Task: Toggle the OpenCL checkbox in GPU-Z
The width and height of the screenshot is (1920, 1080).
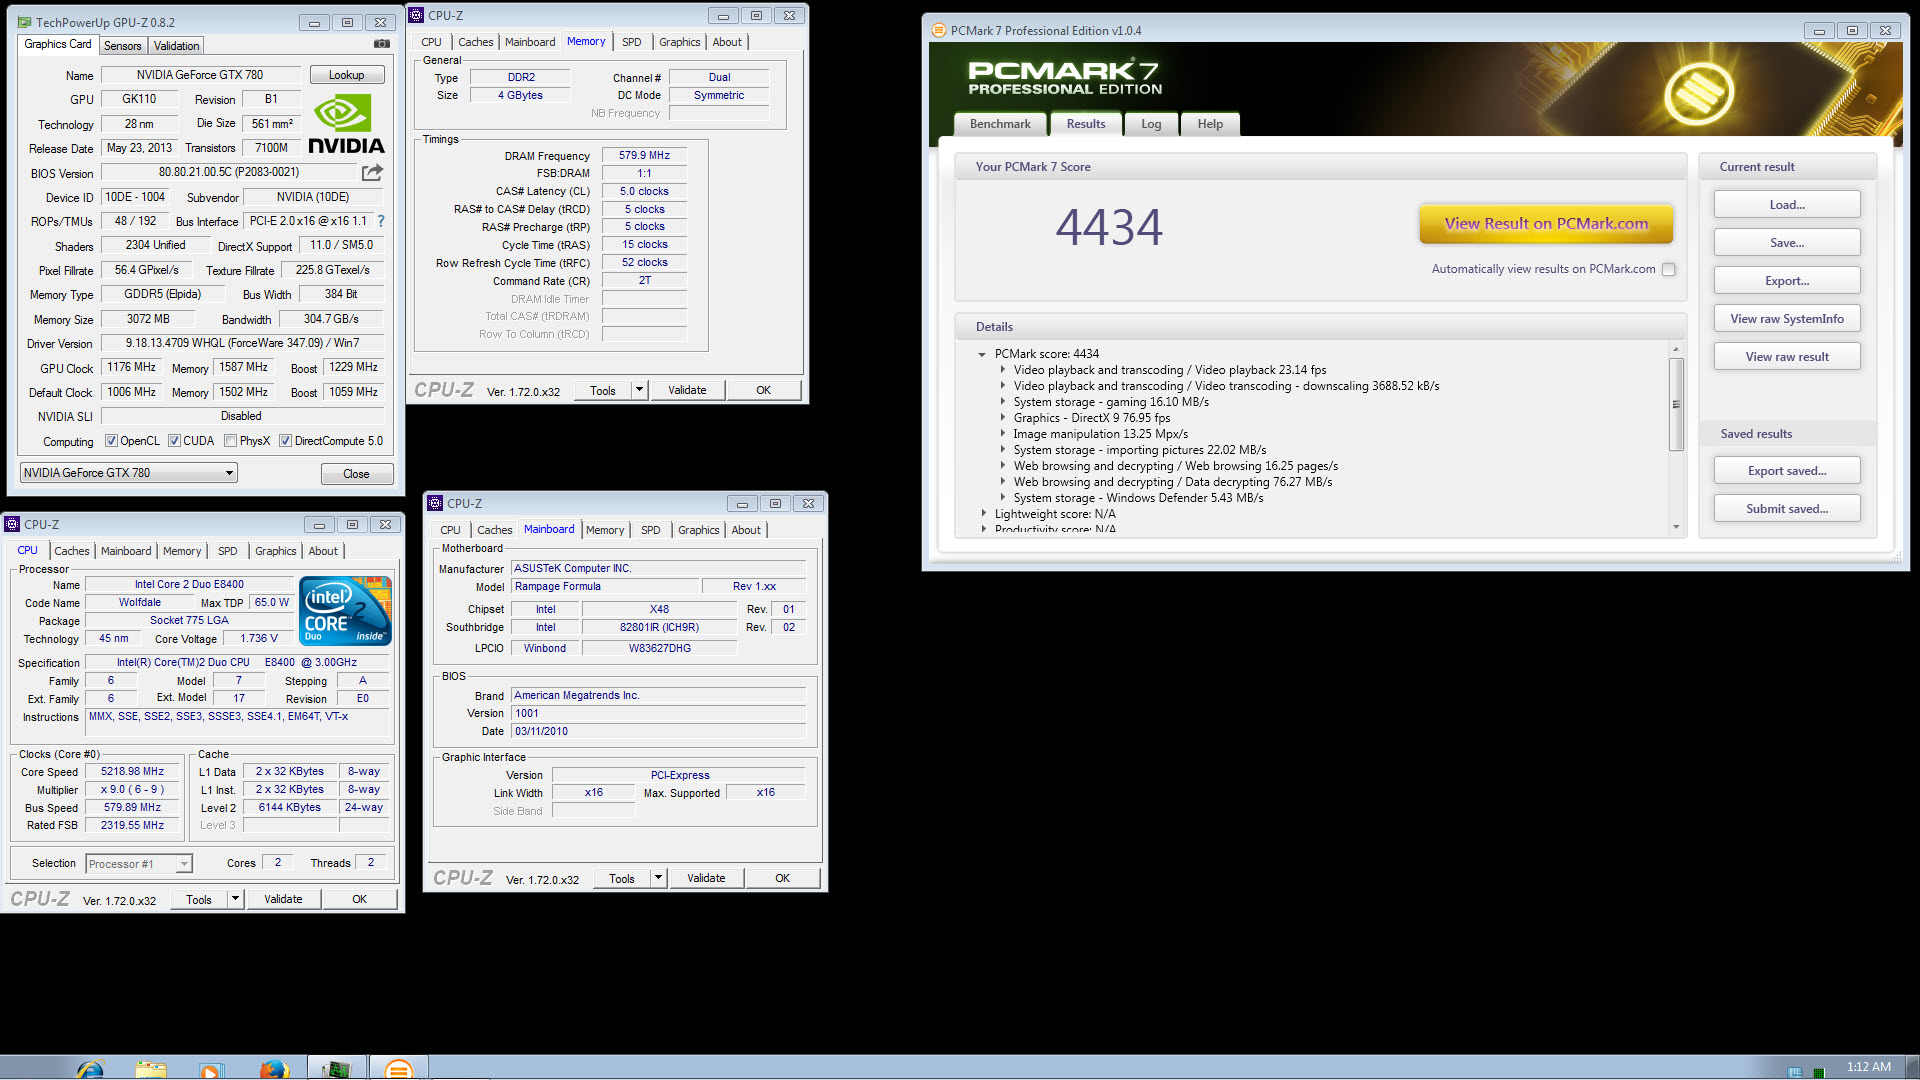Action: click(x=112, y=441)
